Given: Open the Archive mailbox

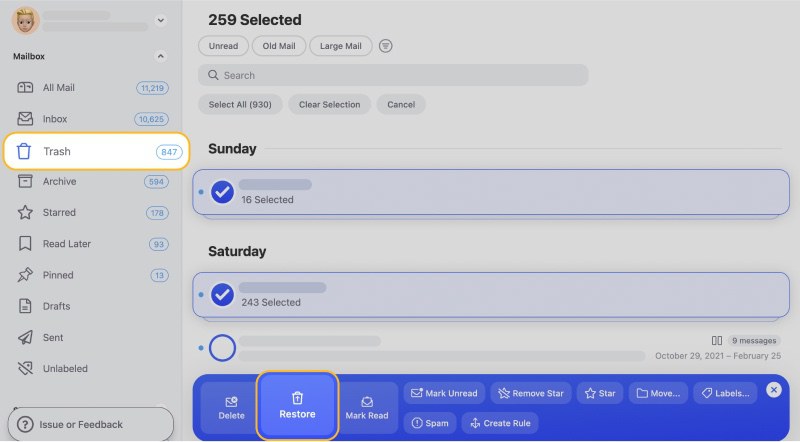Looking at the screenshot, I should pos(92,182).
